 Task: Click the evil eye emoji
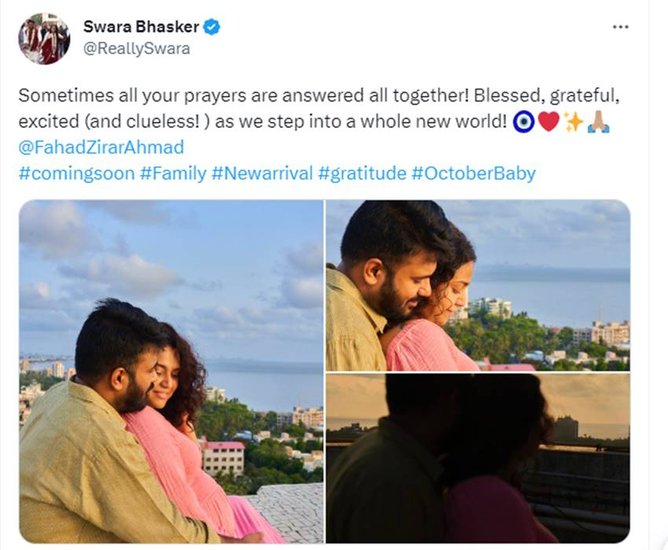(x=523, y=122)
